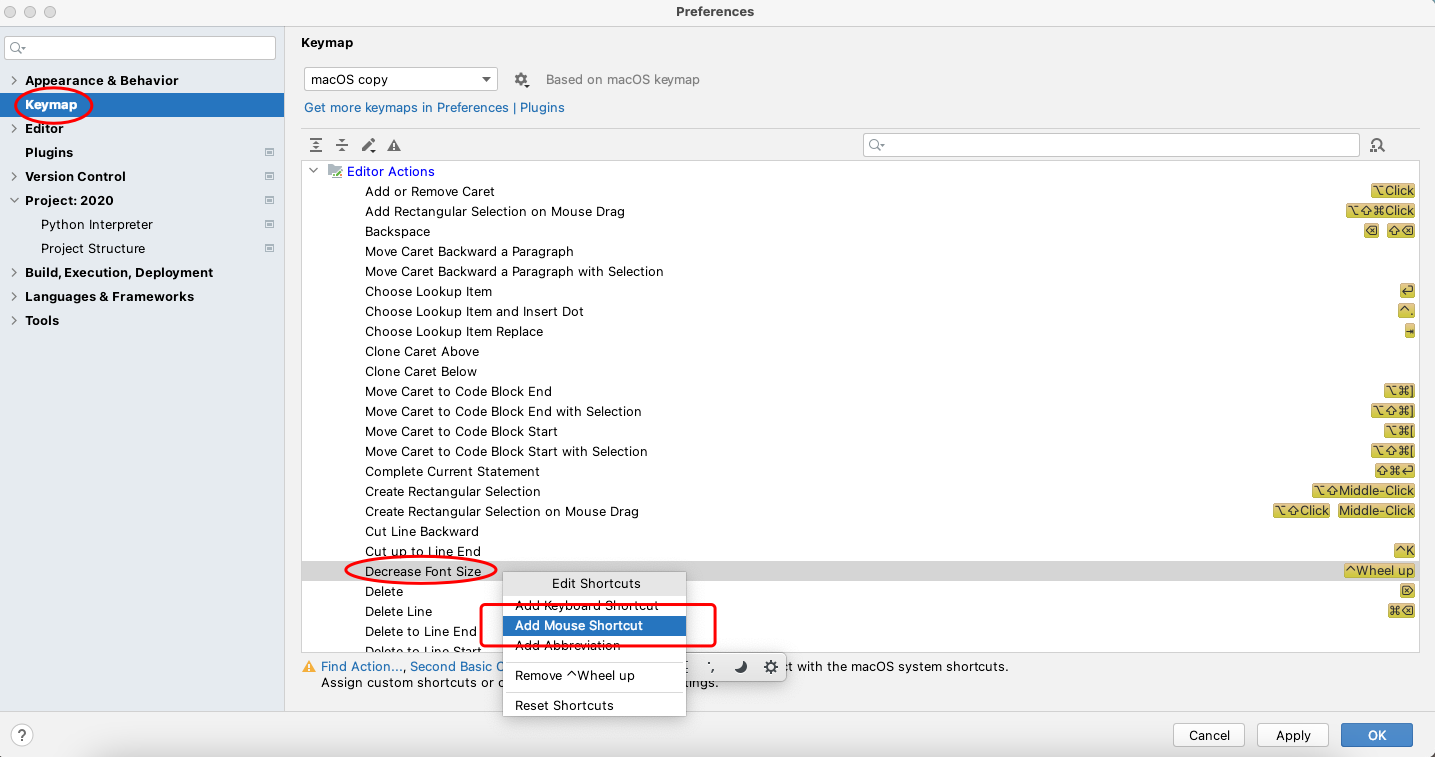Image resolution: width=1435 pixels, height=757 pixels.
Task: Click the Find Actions by Shortcut icon
Action: point(1377,145)
